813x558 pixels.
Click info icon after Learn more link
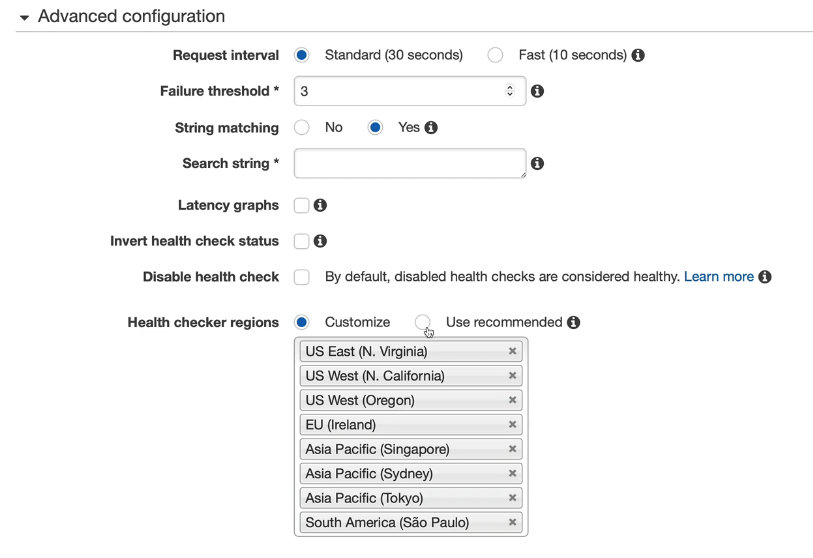tap(765, 277)
